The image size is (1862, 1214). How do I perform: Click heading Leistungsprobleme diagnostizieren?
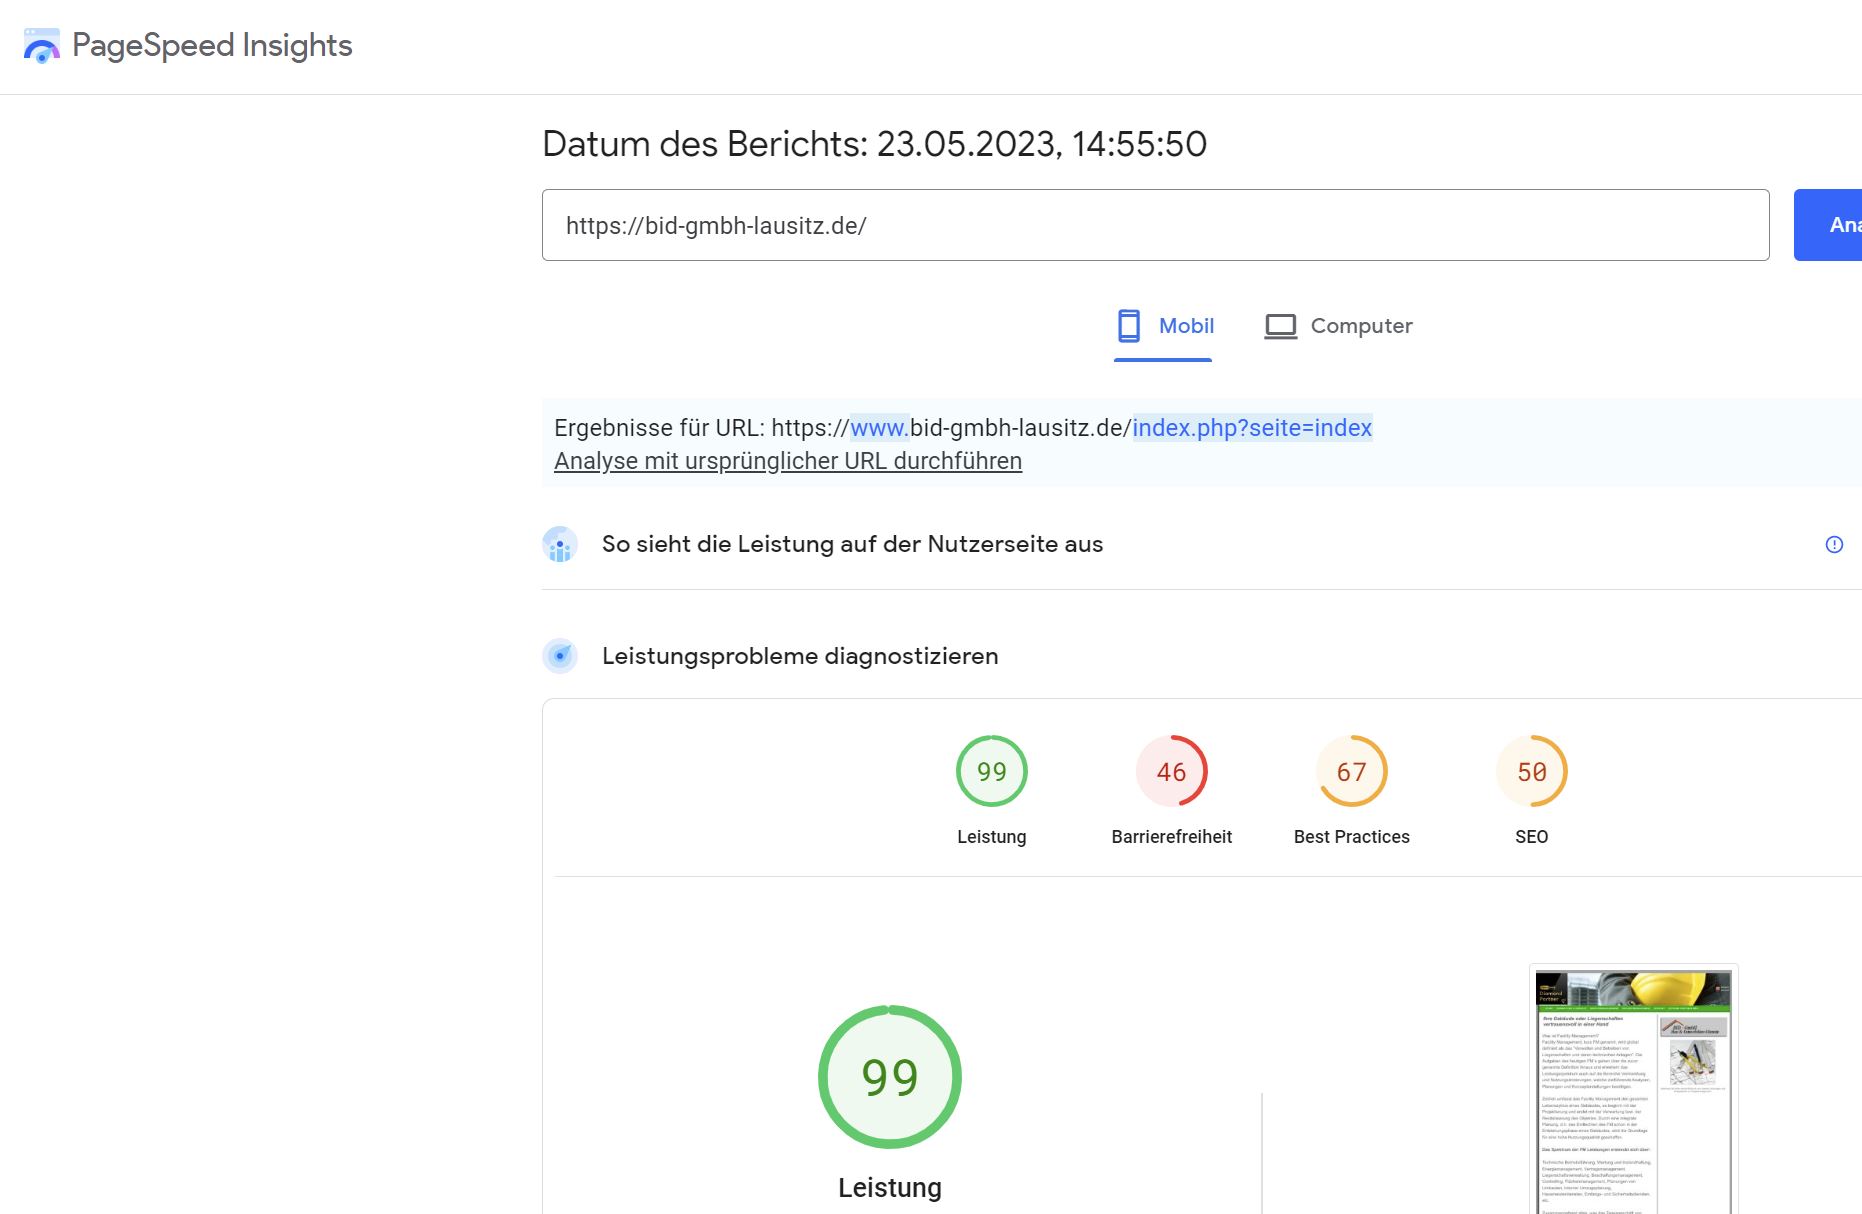pos(800,656)
